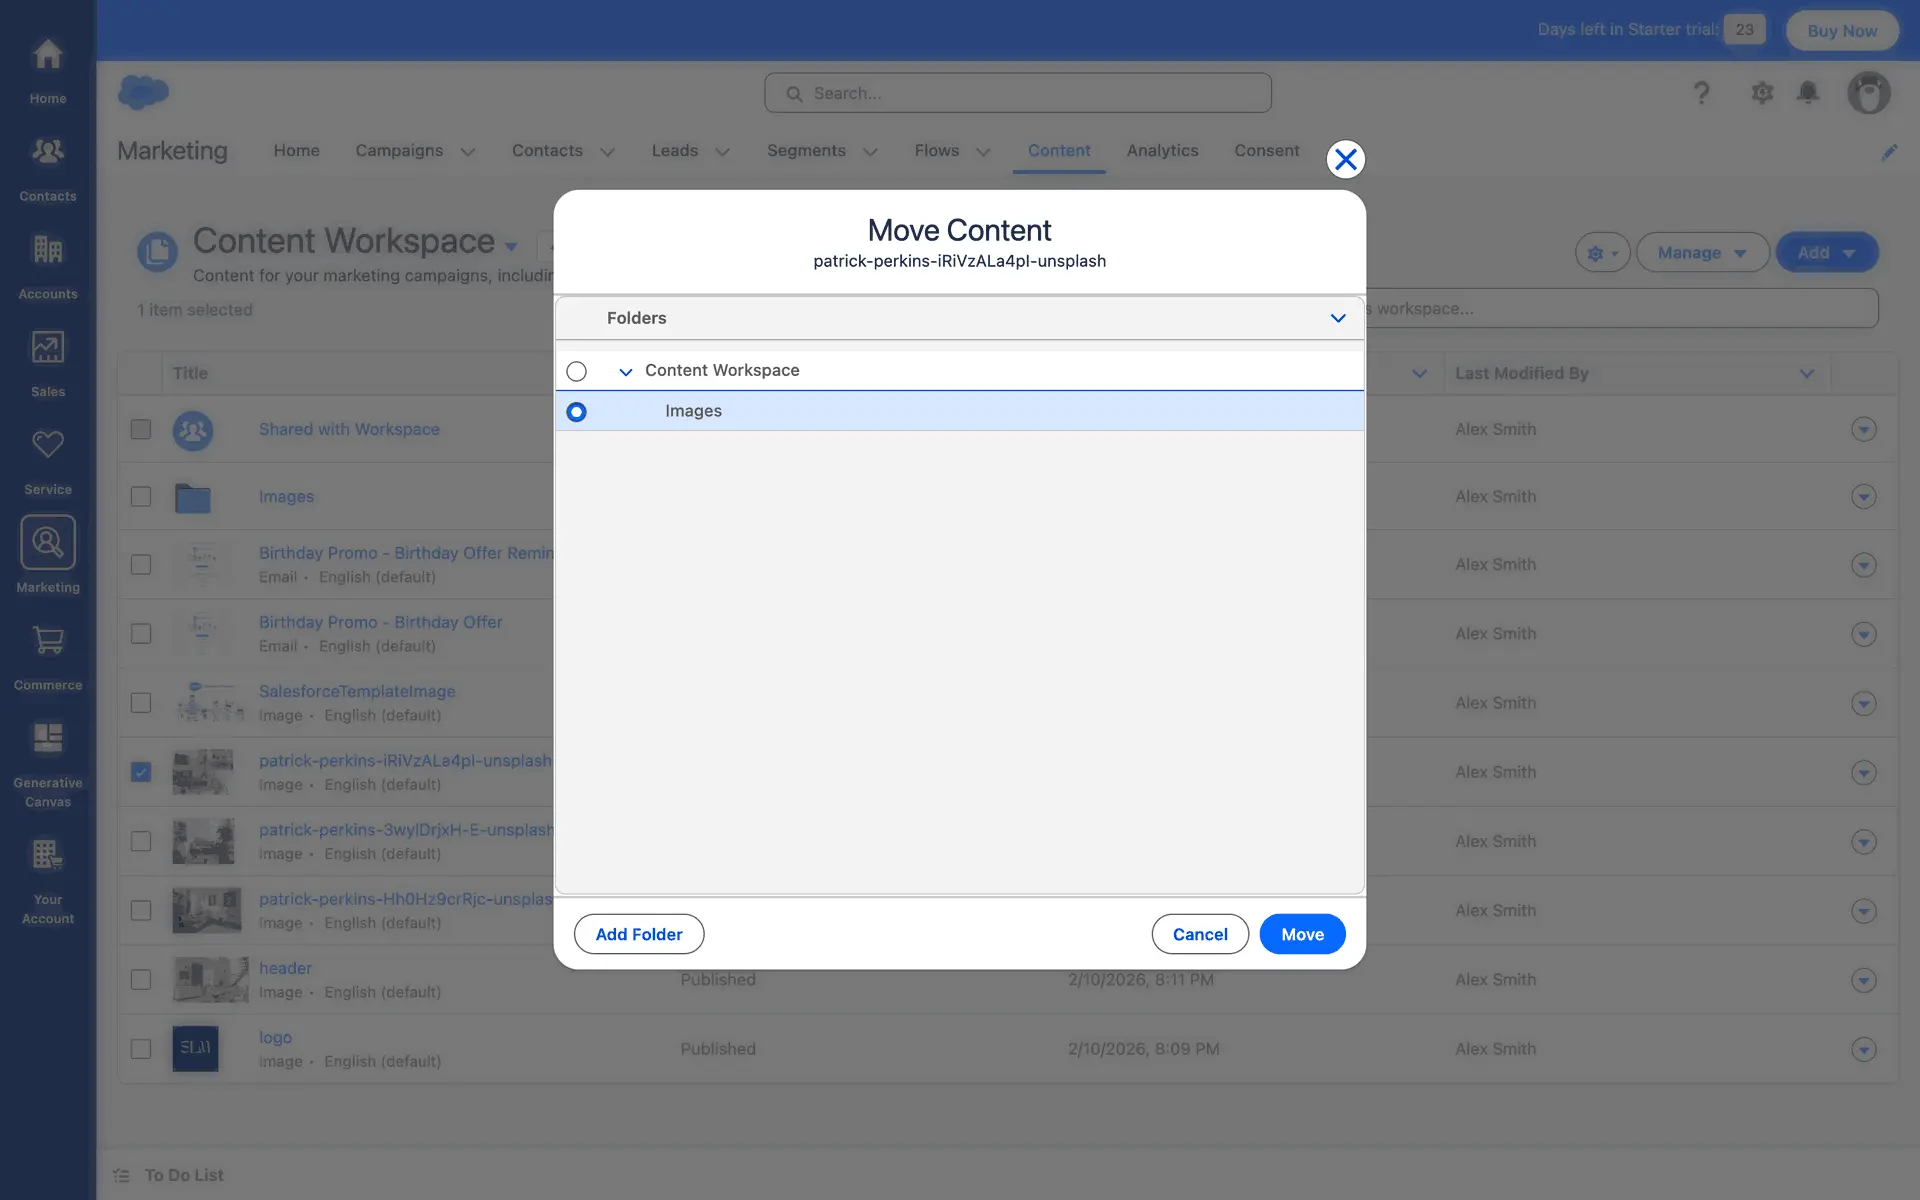
Task: Click the Add Folder button
Action: click(x=638, y=934)
